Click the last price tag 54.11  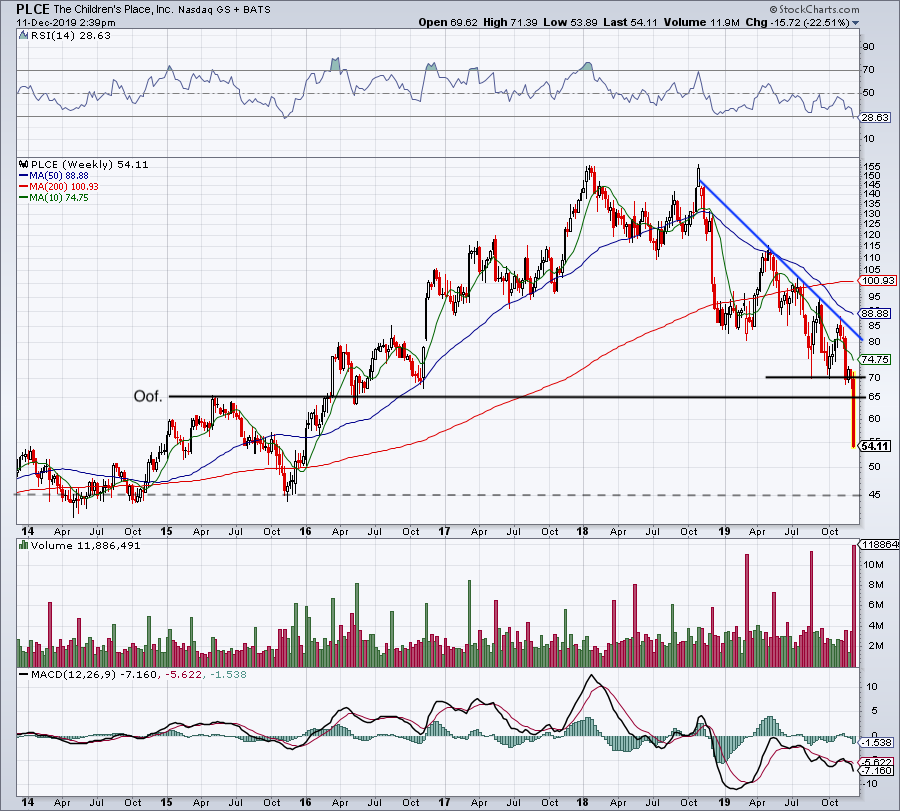[x=875, y=446]
